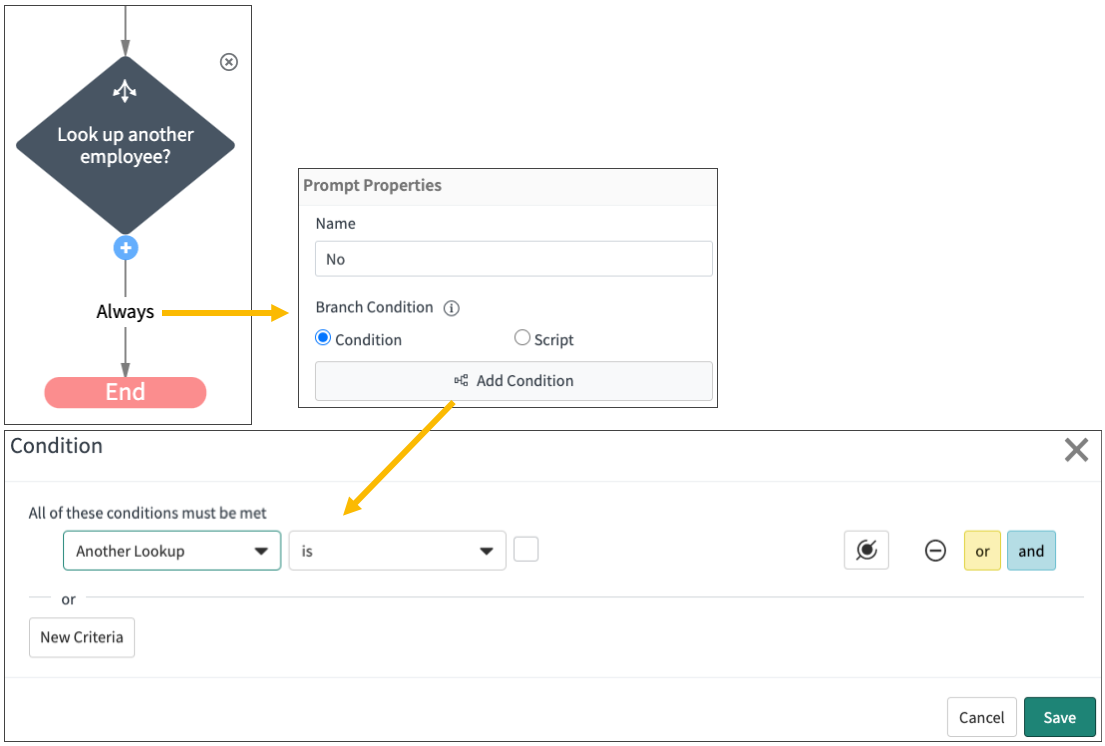Viewport: 1105px width, 746px height.
Task: Select the blue 'and' operator chip
Action: (1031, 550)
